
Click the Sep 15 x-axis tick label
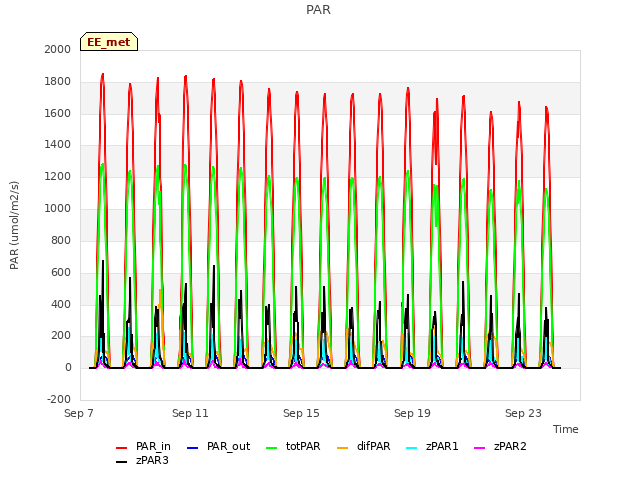(301, 413)
